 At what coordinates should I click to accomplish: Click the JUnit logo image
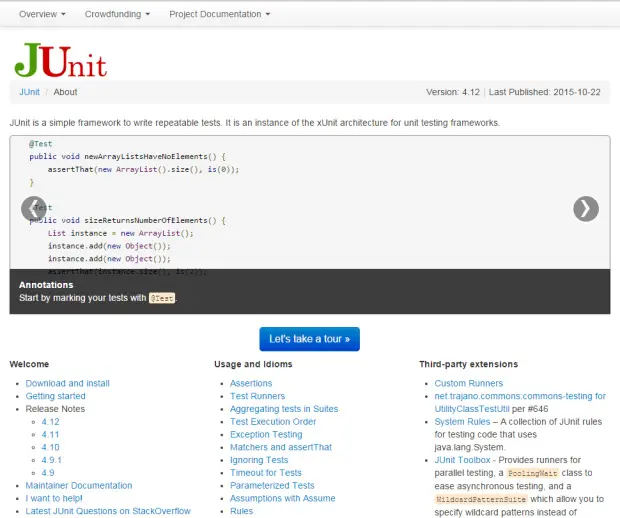(x=60, y=60)
